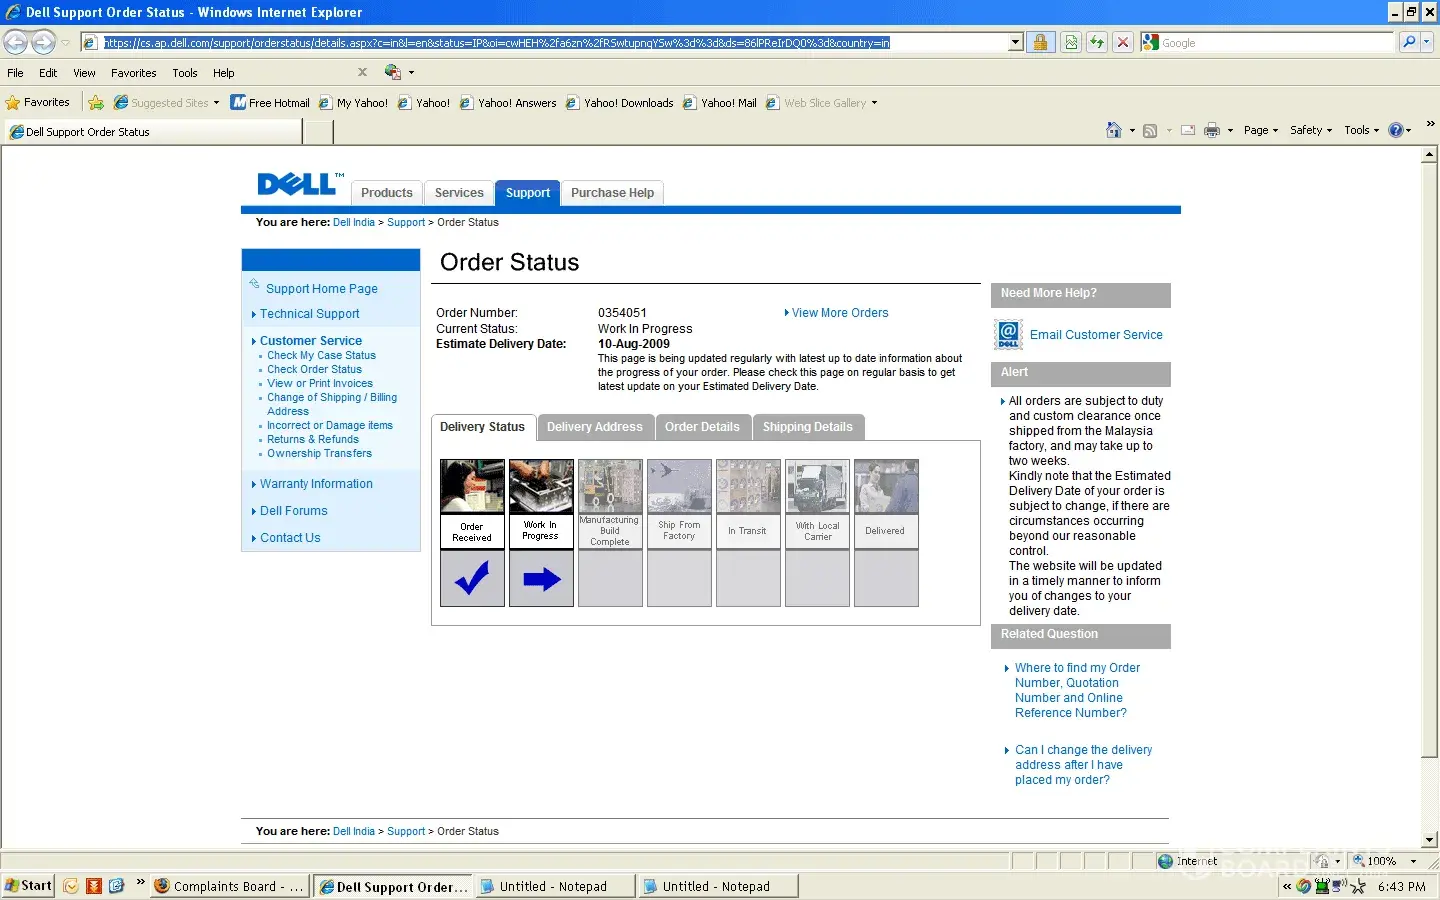Click the View More Orders link
This screenshot has width=1440, height=900.
tap(840, 313)
